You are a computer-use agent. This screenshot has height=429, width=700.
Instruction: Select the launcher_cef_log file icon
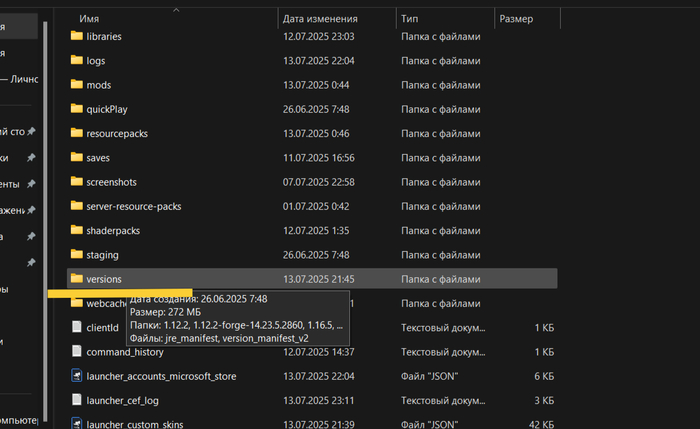pos(76,400)
